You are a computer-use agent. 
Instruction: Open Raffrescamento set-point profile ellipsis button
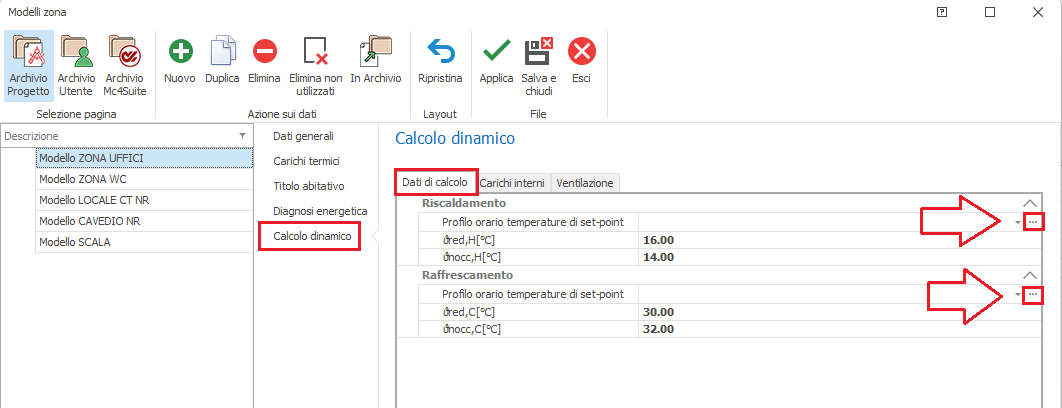[x=1034, y=294]
